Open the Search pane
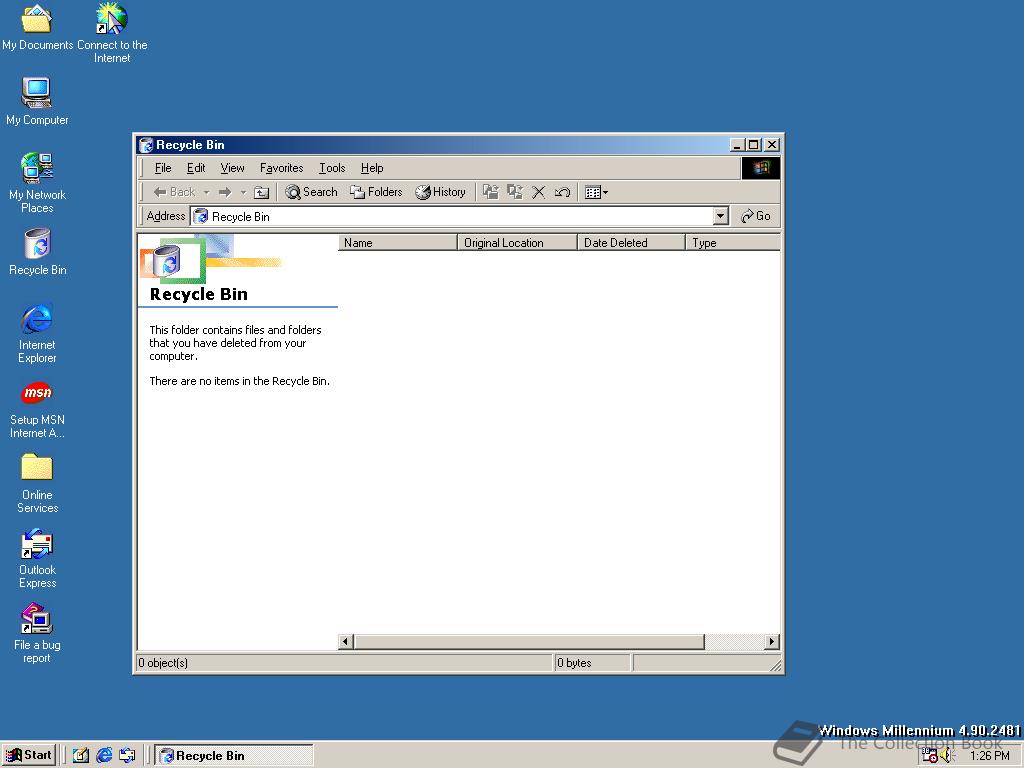Screen dimensions: 1024x768 click(312, 192)
